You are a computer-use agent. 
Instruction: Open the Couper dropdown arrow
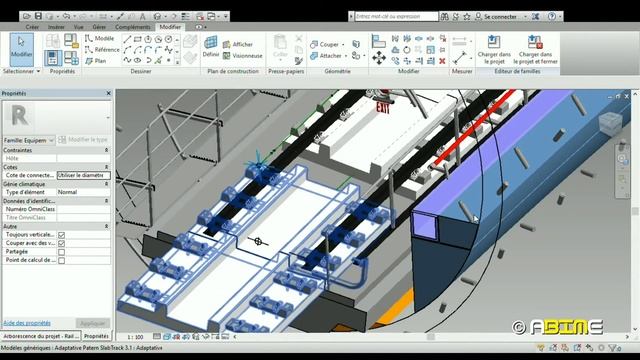(343, 44)
